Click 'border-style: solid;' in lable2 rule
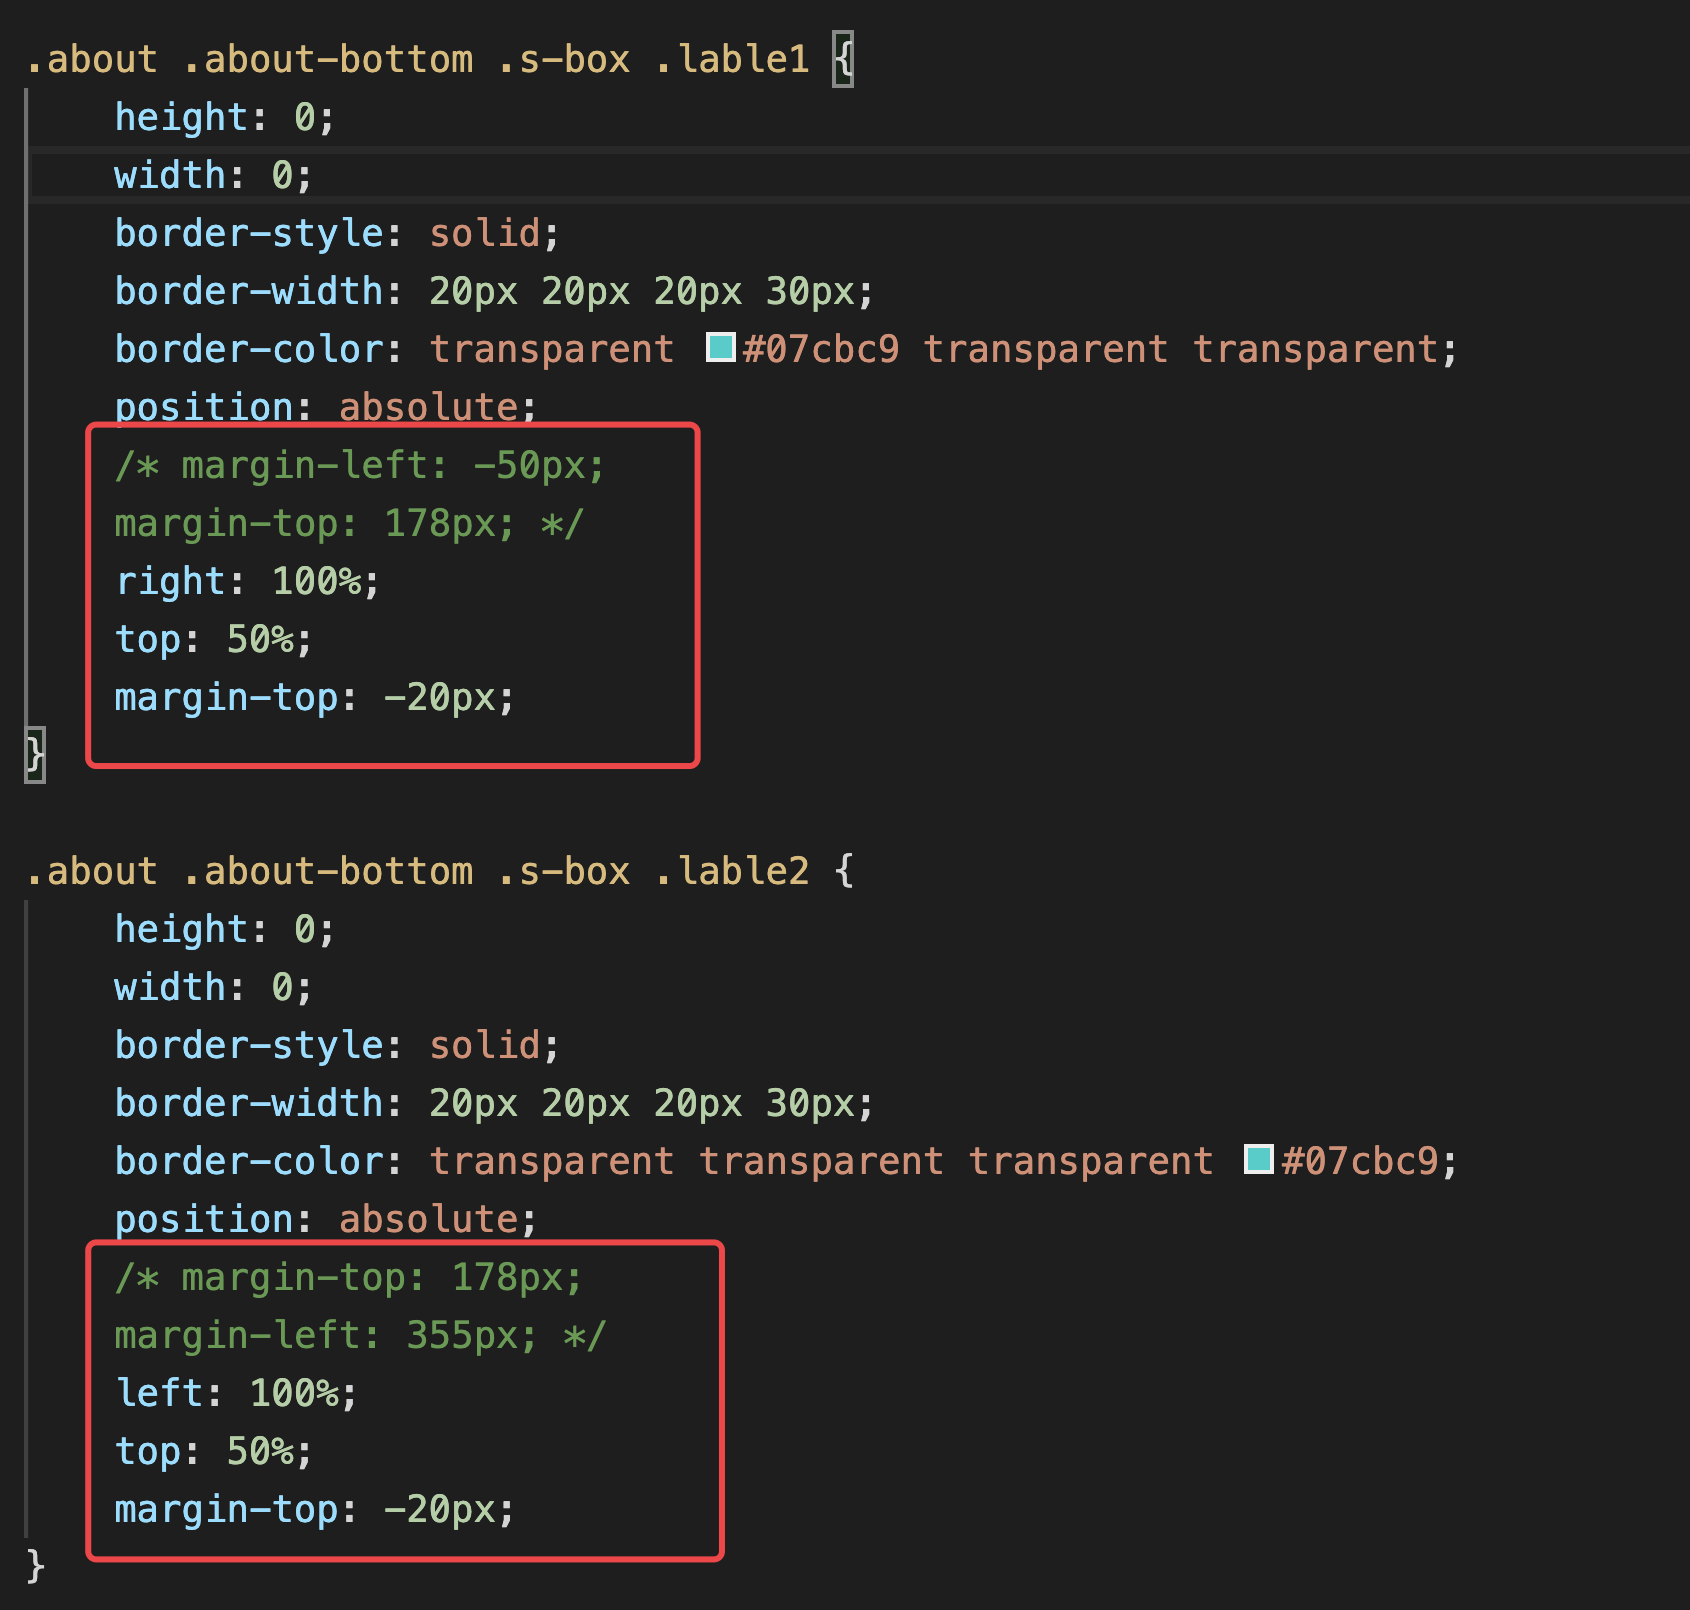 coord(337,1045)
